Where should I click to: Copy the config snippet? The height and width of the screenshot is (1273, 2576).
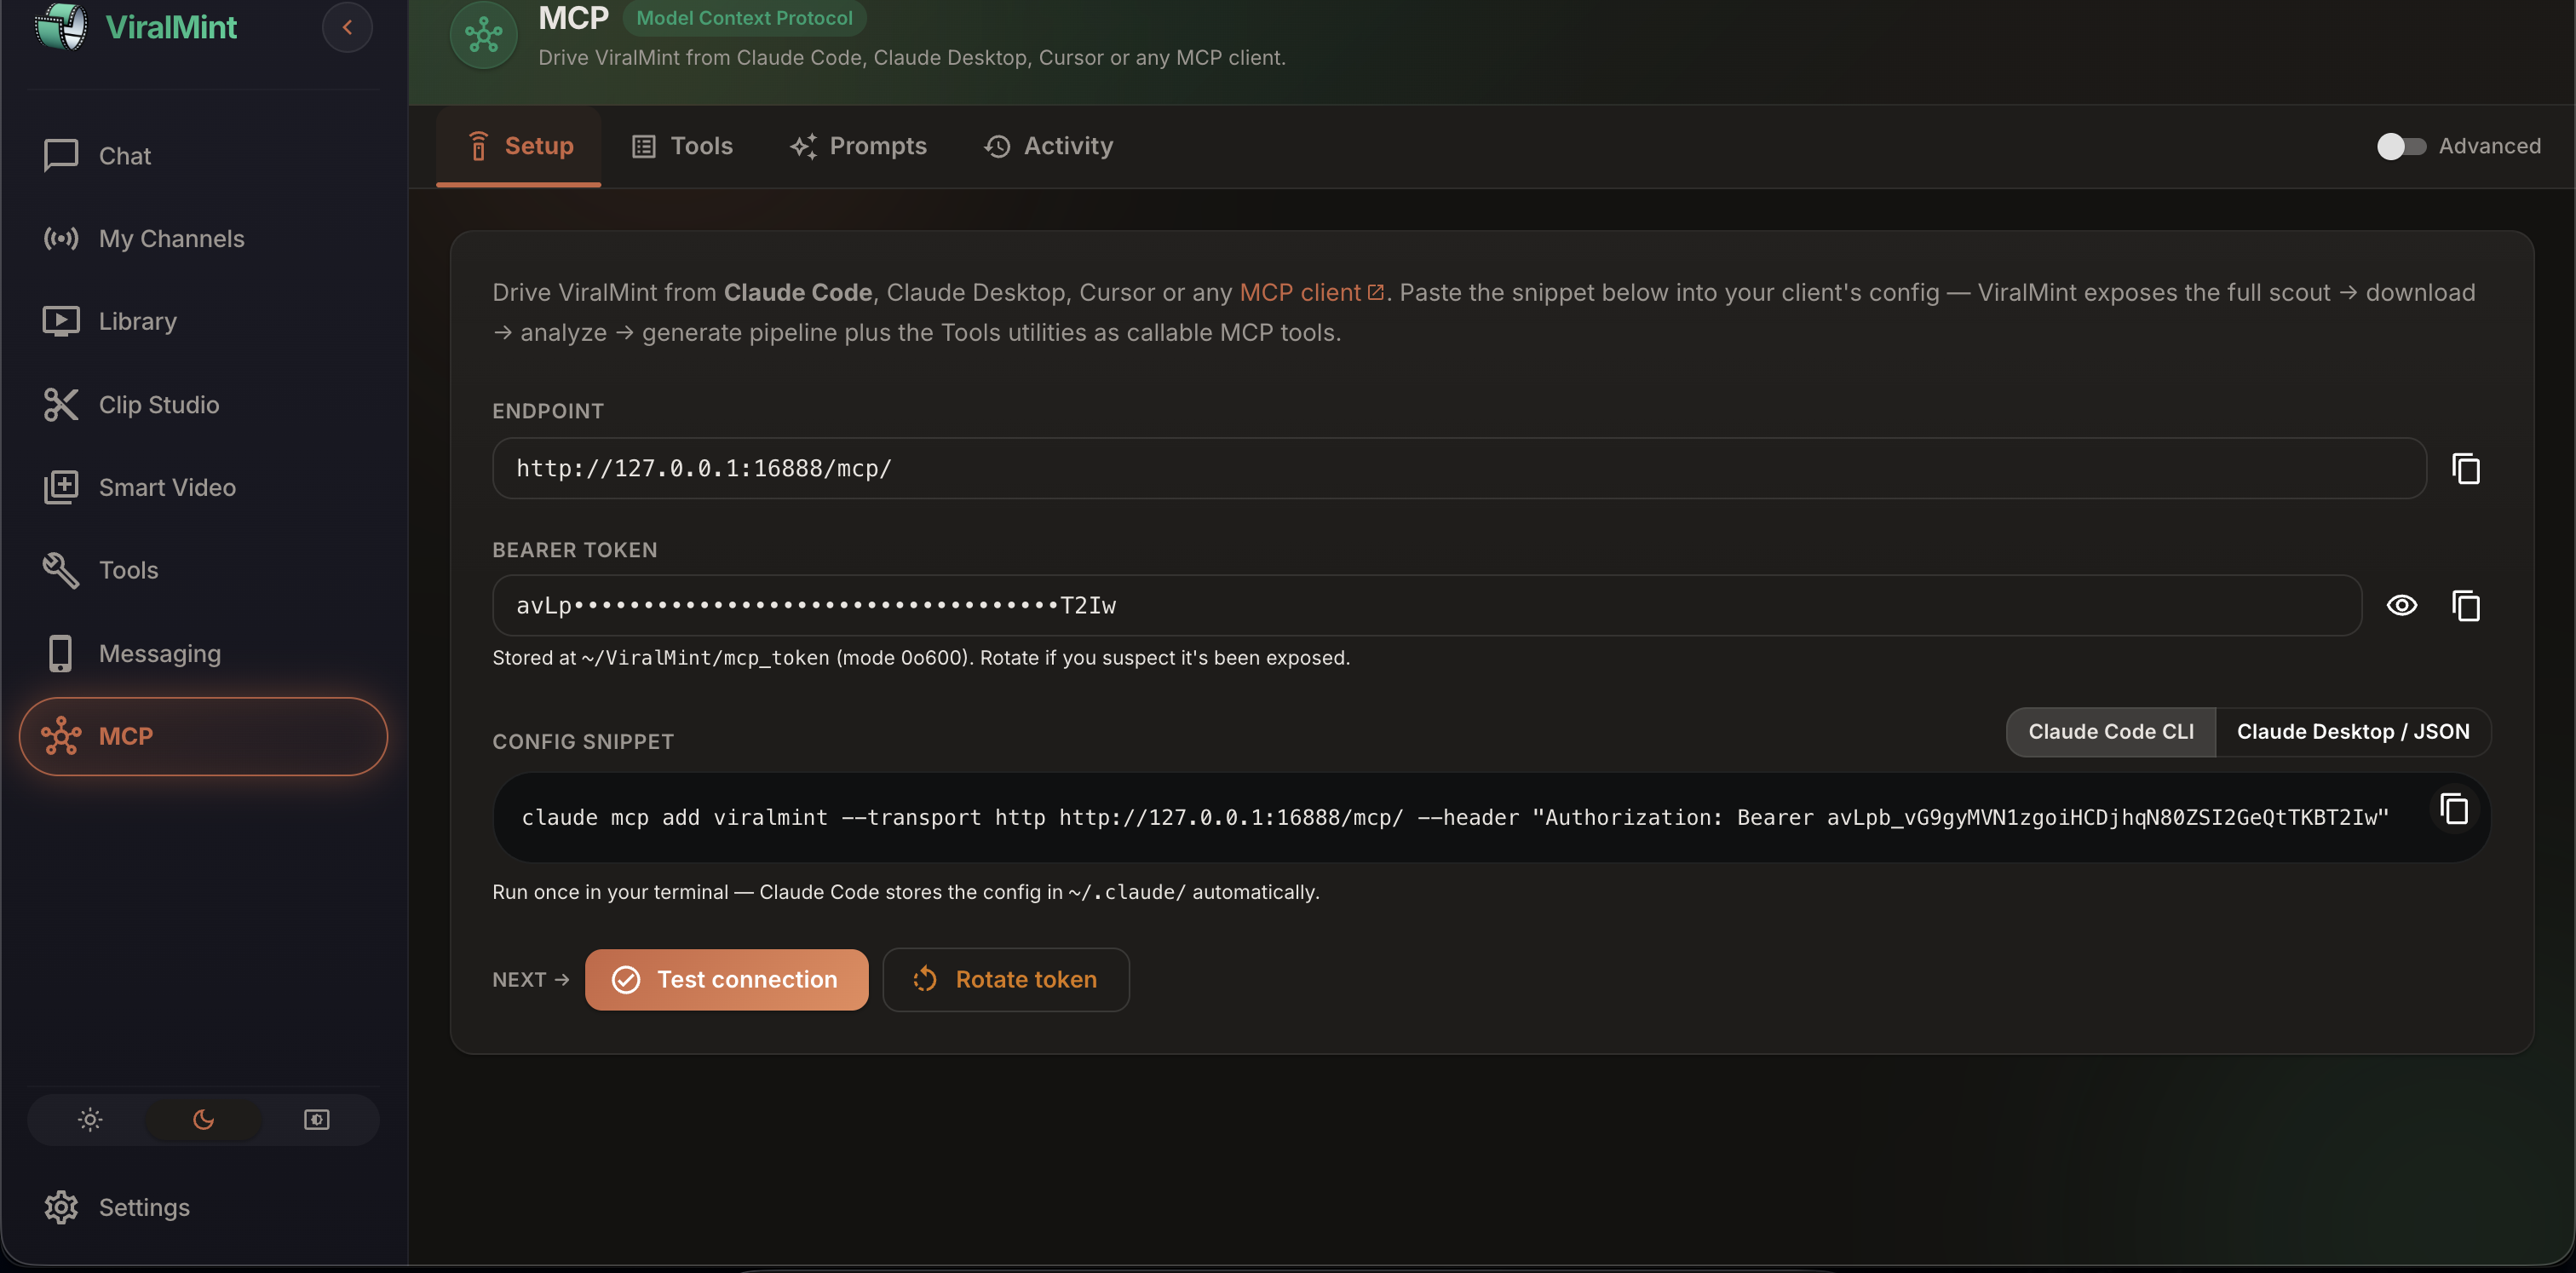click(x=2454, y=809)
